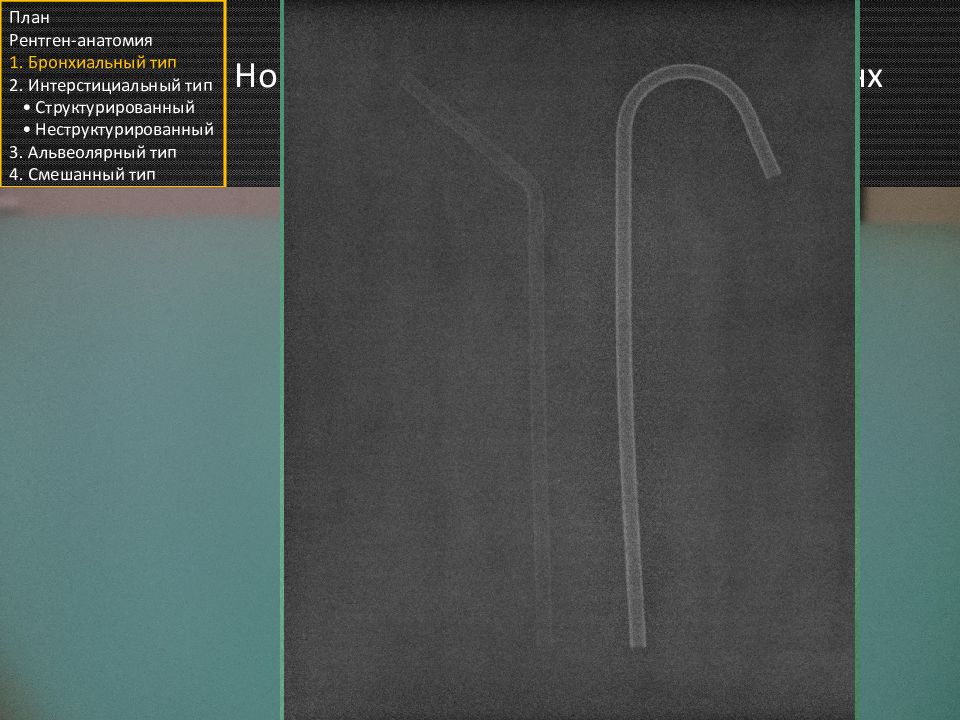Go to "3. Альвеолярный тип" section
This screenshot has width=960, height=720.
pyautogui.click(x=93, y=152)
